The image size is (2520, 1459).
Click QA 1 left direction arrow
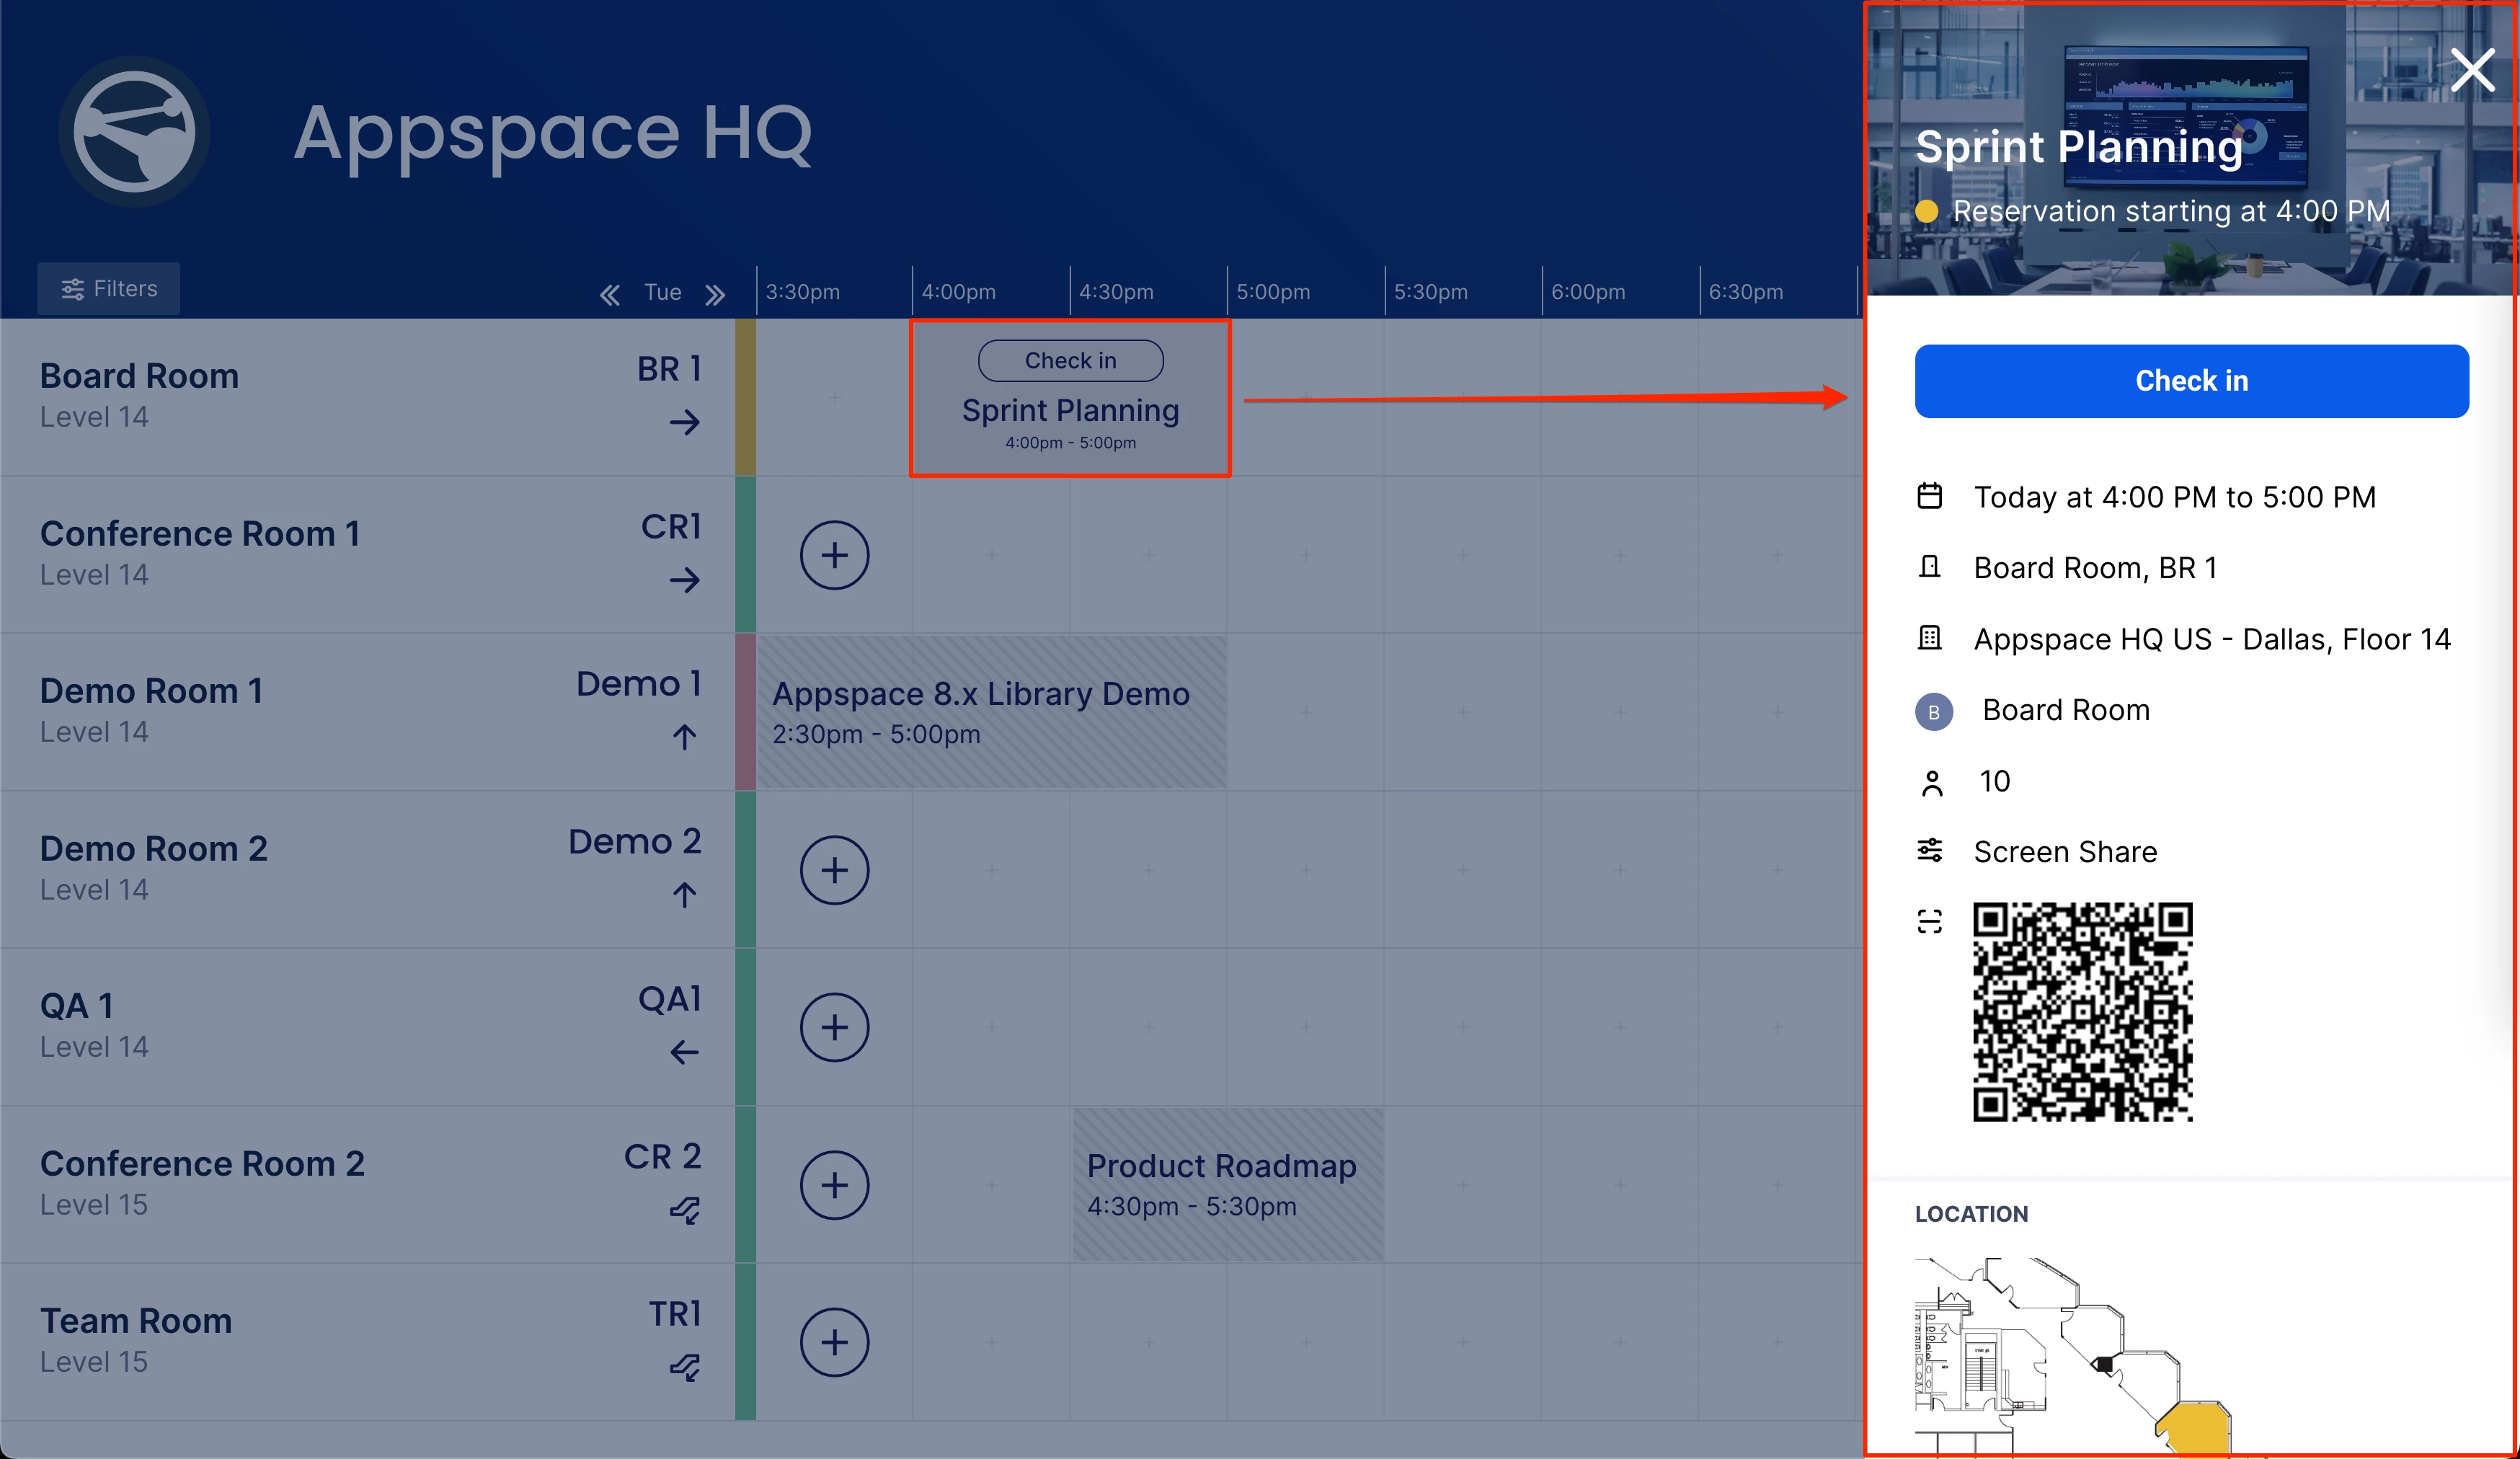coord(684,1052)
